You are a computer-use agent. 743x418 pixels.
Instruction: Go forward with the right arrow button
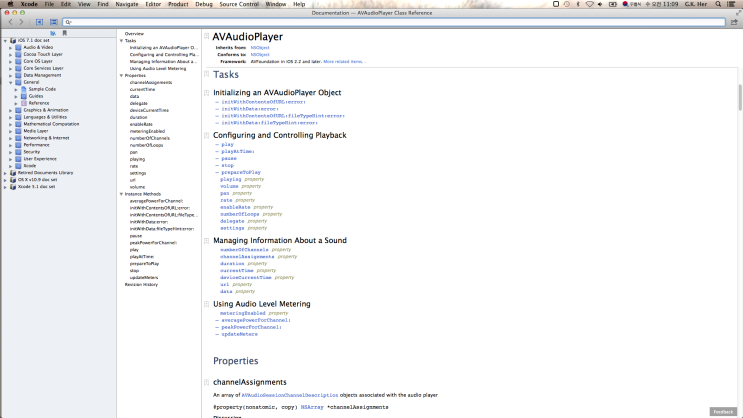click(21, 22)
